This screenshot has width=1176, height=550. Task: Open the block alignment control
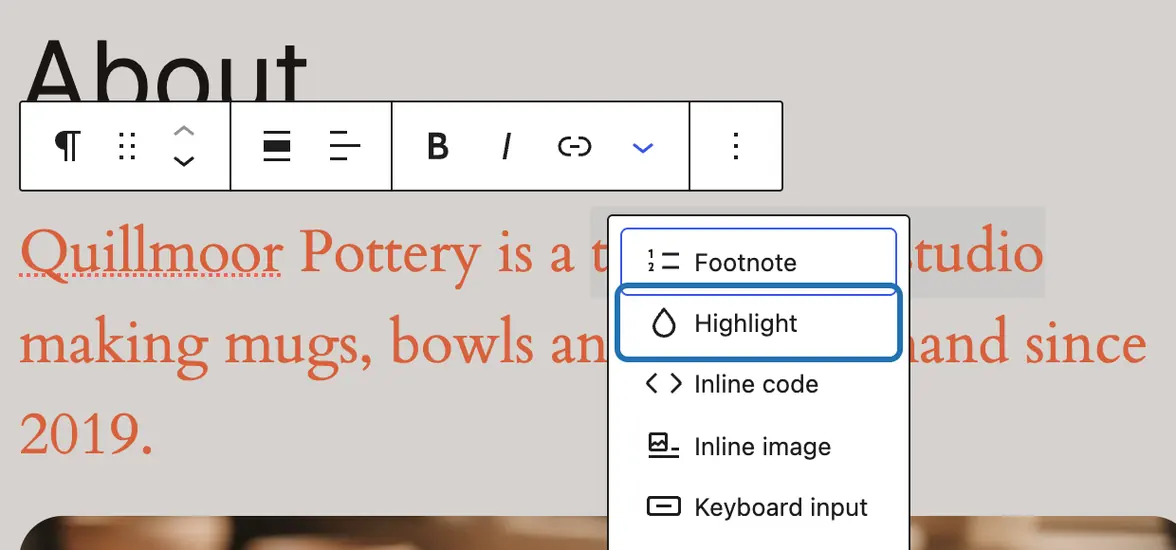(x=276, y=146)
